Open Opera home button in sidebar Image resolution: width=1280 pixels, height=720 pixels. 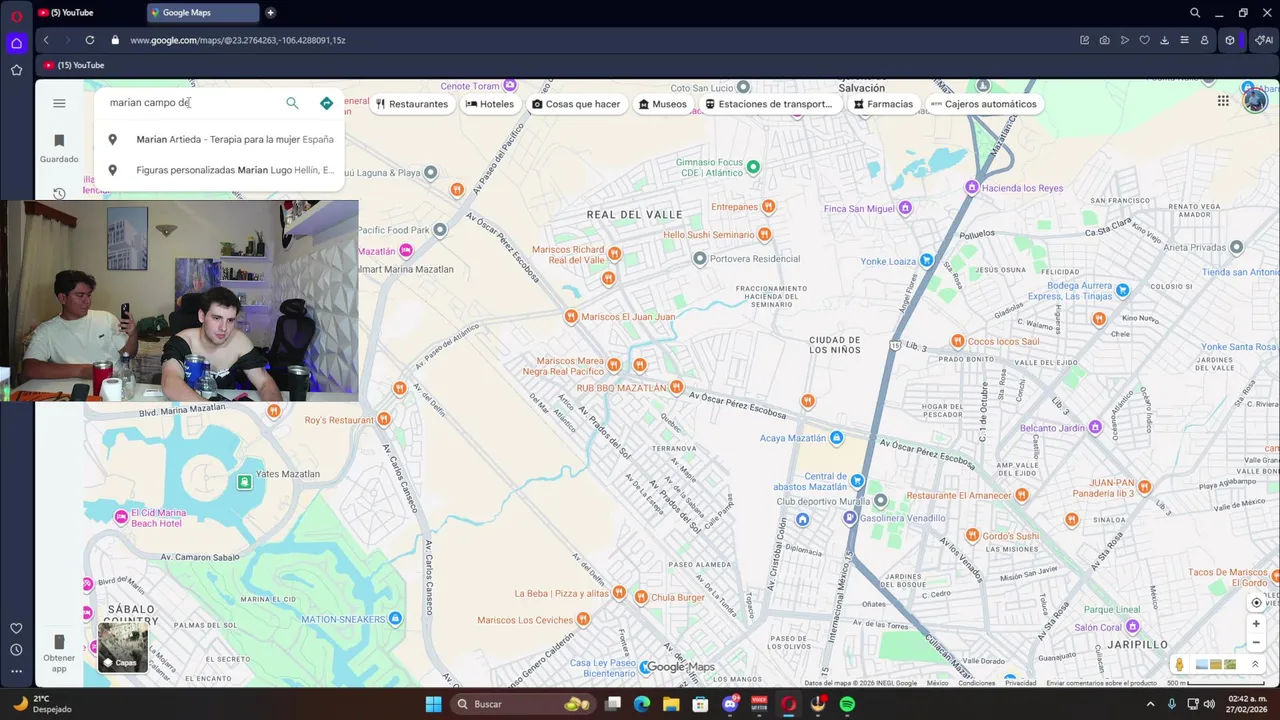pyautogui.click(x=16, y=43)
